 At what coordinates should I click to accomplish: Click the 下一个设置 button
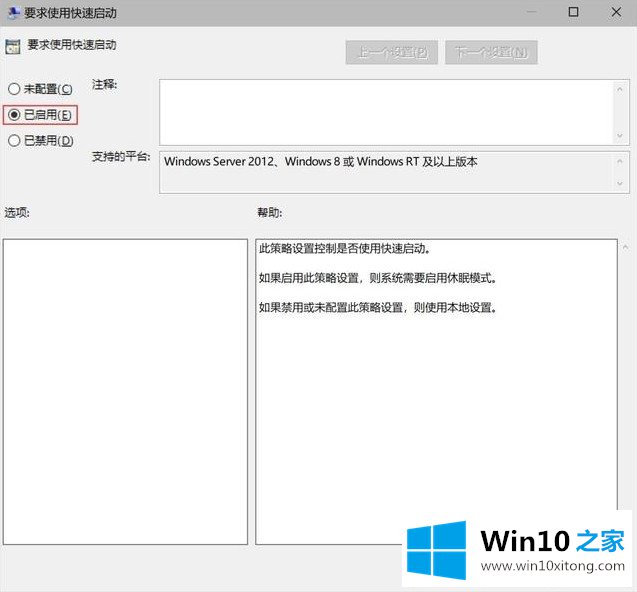click(x=491, y=52)
